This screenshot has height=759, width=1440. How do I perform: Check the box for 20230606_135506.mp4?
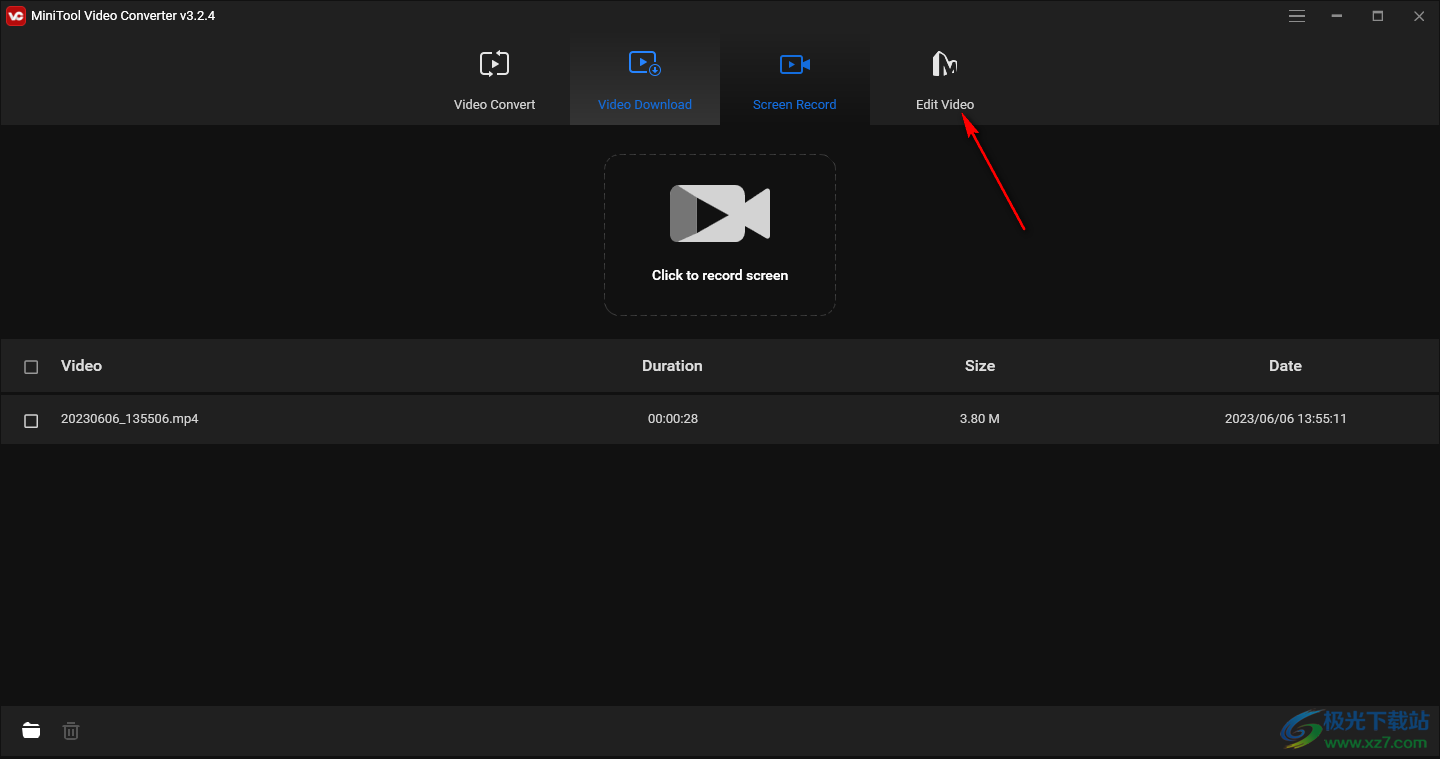[x=31, y=421]
